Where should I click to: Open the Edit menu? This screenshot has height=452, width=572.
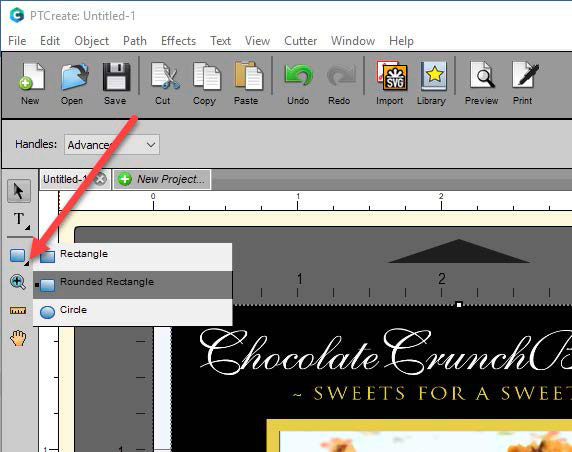50,41
